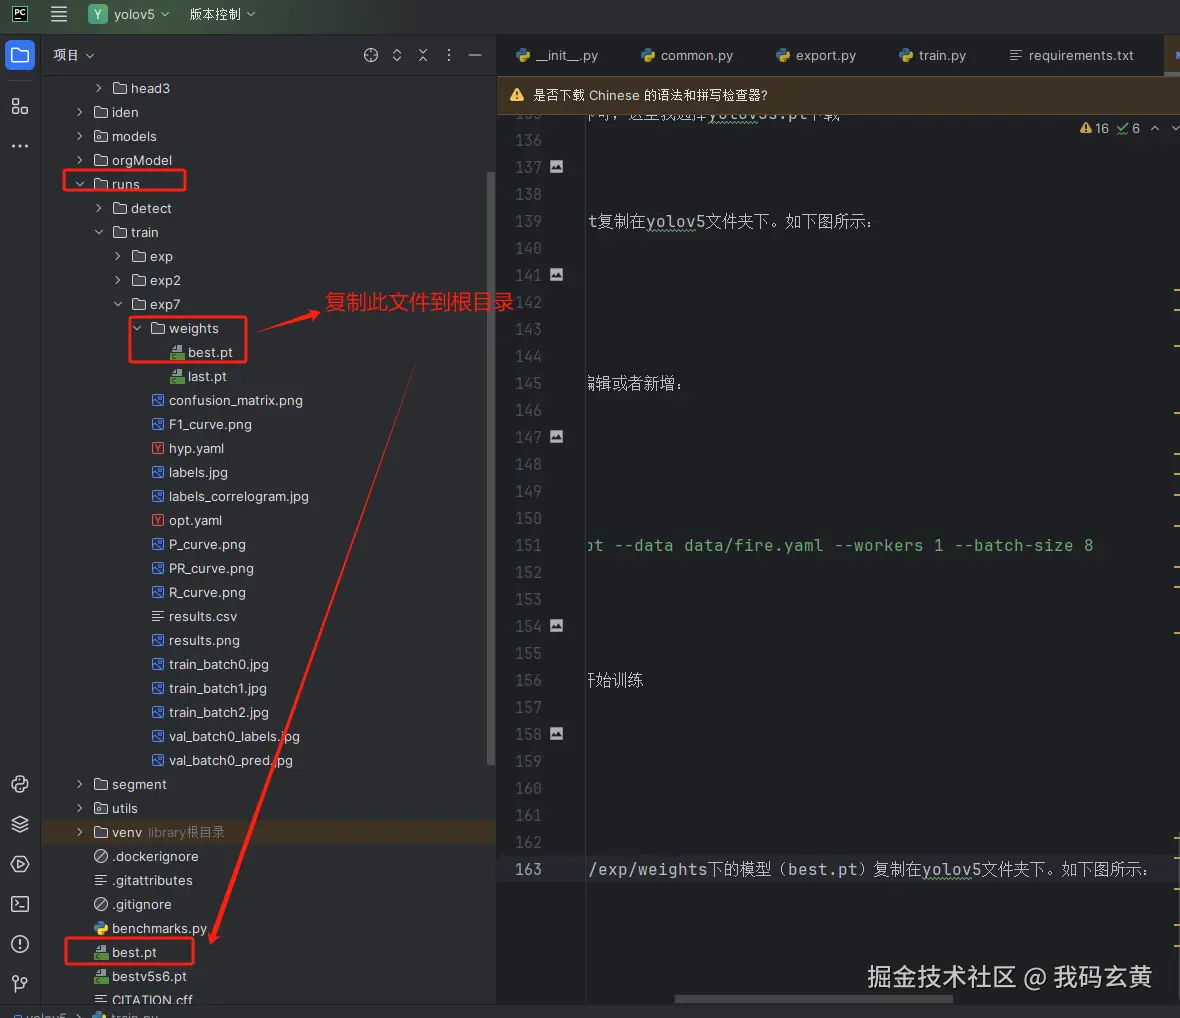The width and height of the screenshot is (1180, 1018).
Task: Select .gitignore file
Action: pyautogui.click(x=133, y=904)
